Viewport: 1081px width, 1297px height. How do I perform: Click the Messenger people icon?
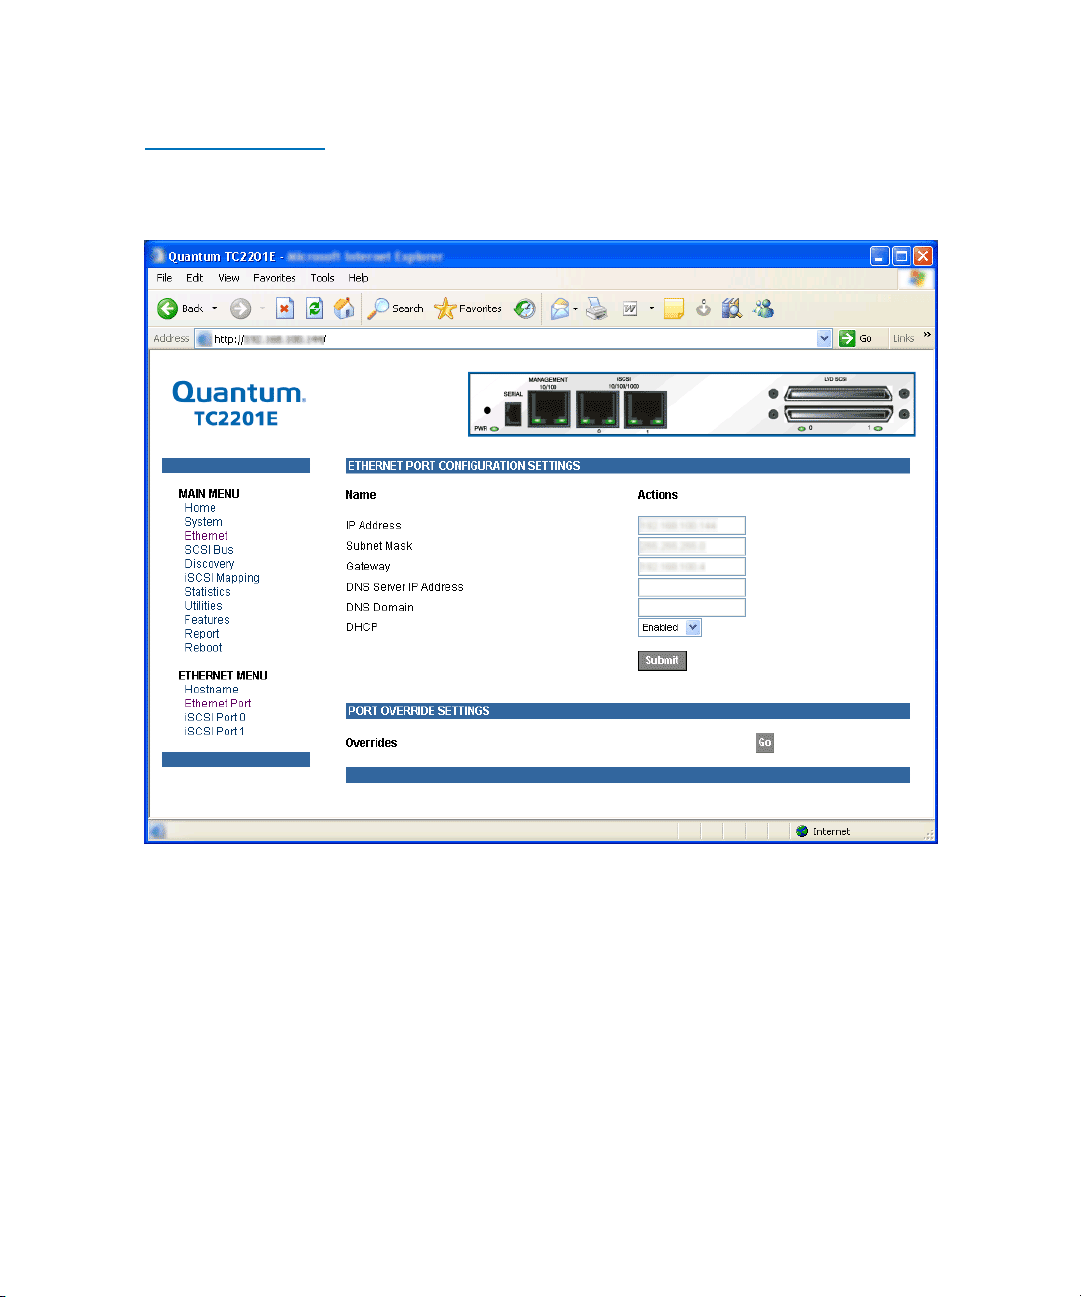[x=764, y=309]
